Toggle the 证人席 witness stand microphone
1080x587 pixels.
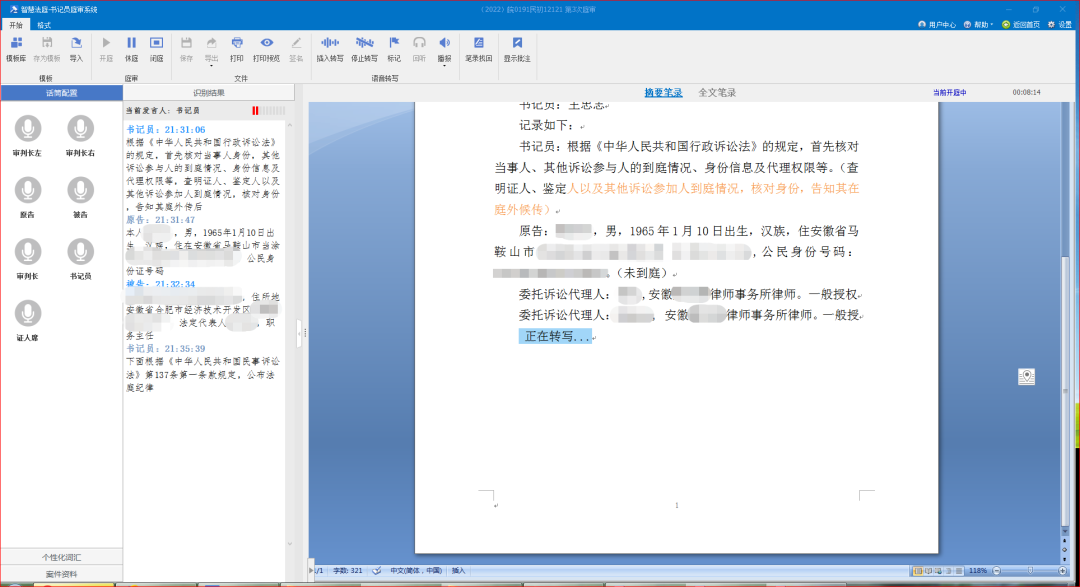point(28,313)
